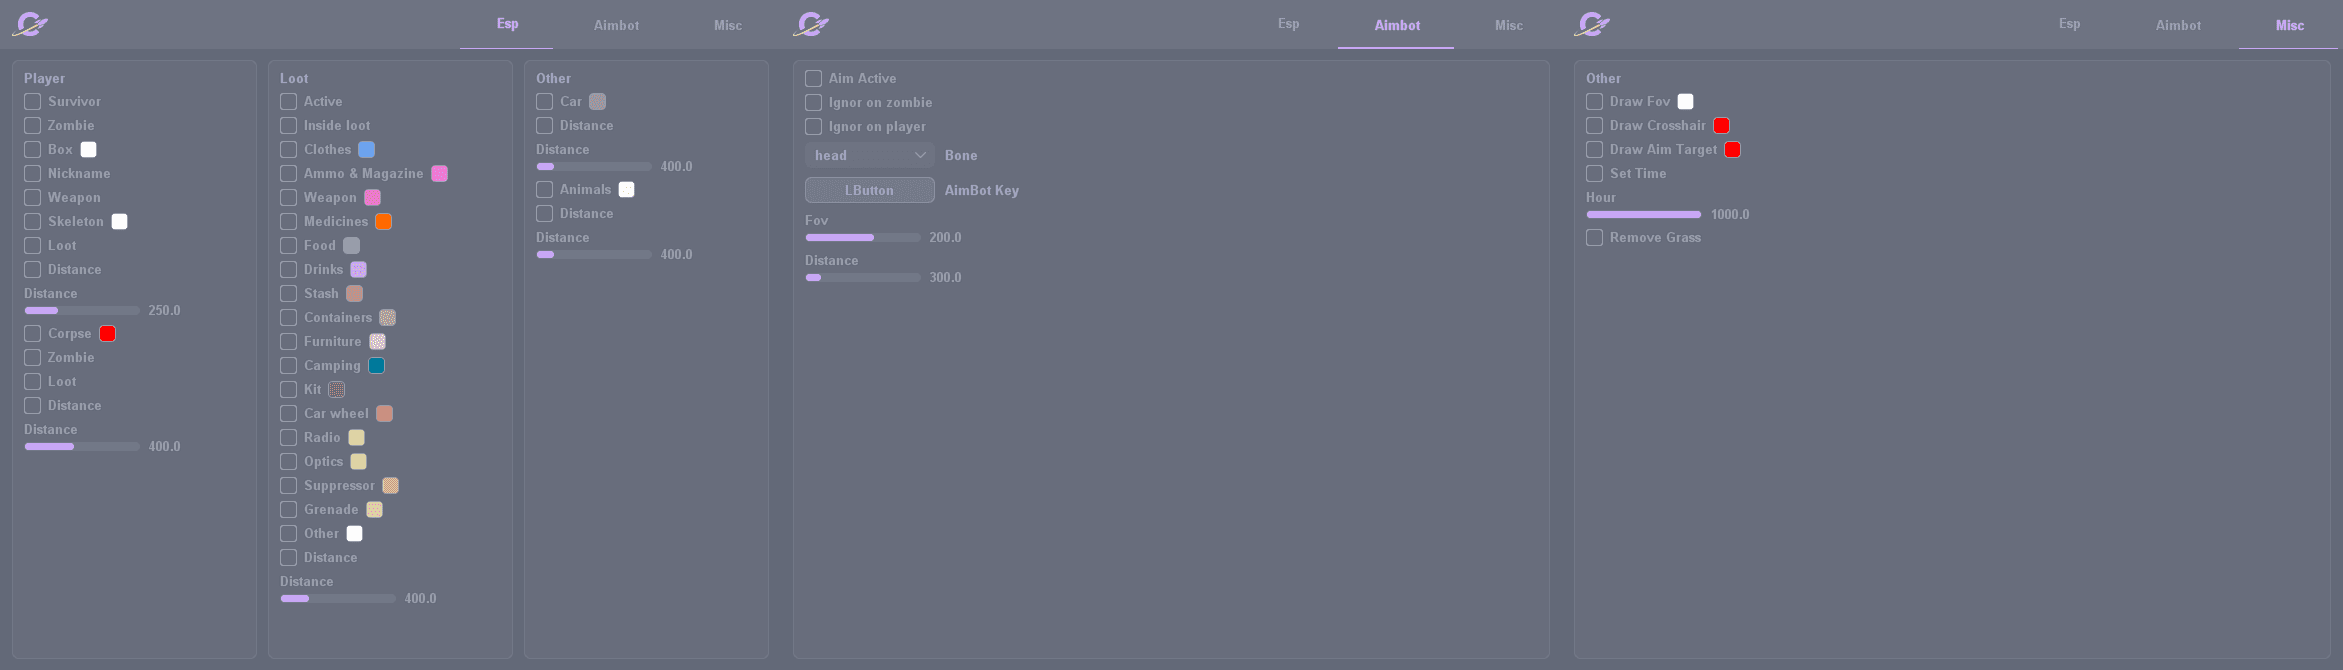2343x670 pixels.
Task: Click the Fov slider track
Action: 863,238
